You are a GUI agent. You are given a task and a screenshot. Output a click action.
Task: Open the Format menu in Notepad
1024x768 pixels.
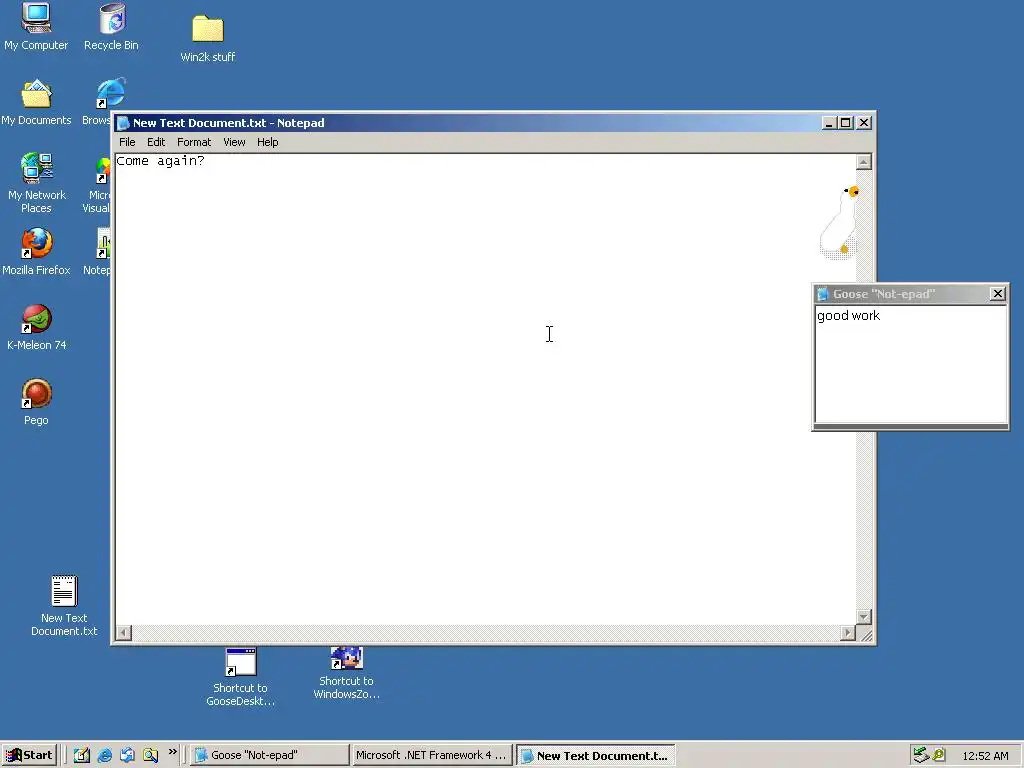point(194,142)
